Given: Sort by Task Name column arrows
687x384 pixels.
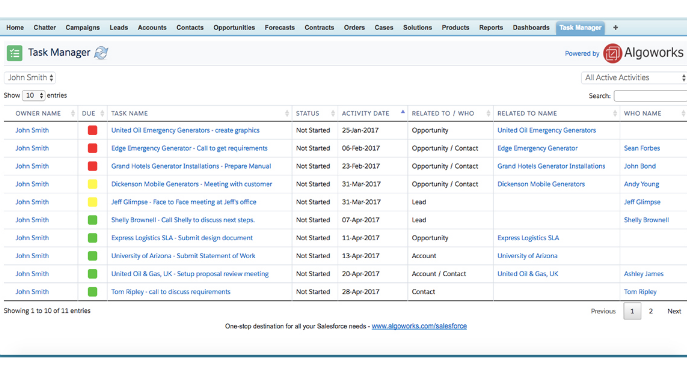Looking at the screenshot, I should 287,114.
